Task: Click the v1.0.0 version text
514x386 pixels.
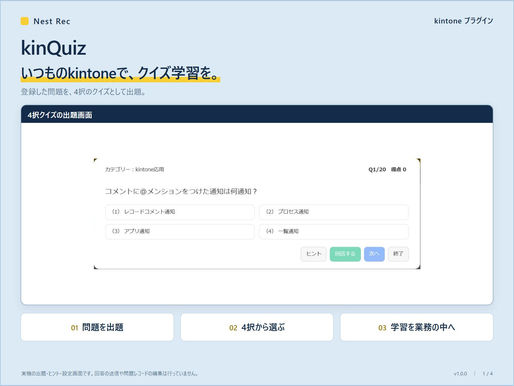Action: [460, 374]
